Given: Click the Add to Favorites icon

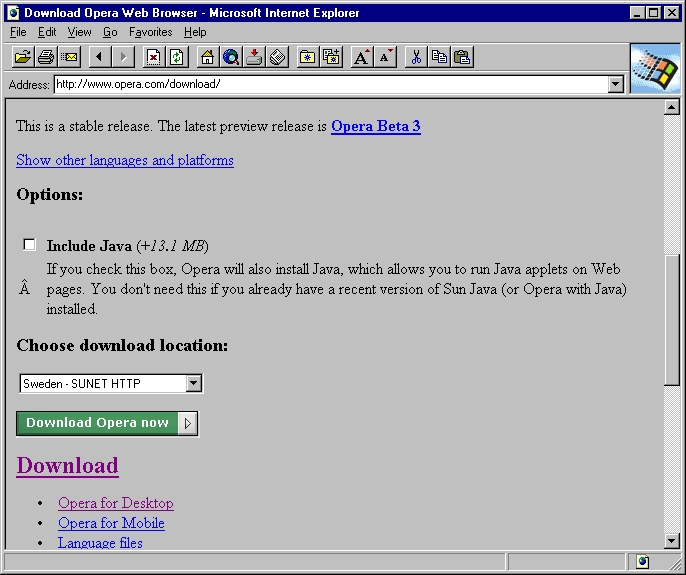Looking at the screenshot, I should [x=331, y=57].
